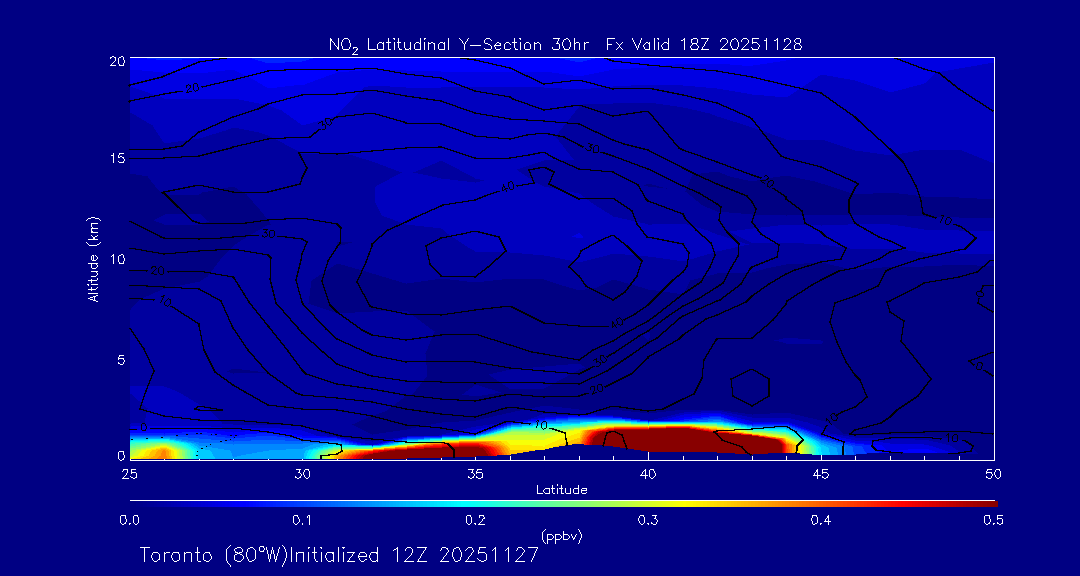
Task: Click the "(ppbv)" units label under colorbar
Action: [x=561, y=536]
